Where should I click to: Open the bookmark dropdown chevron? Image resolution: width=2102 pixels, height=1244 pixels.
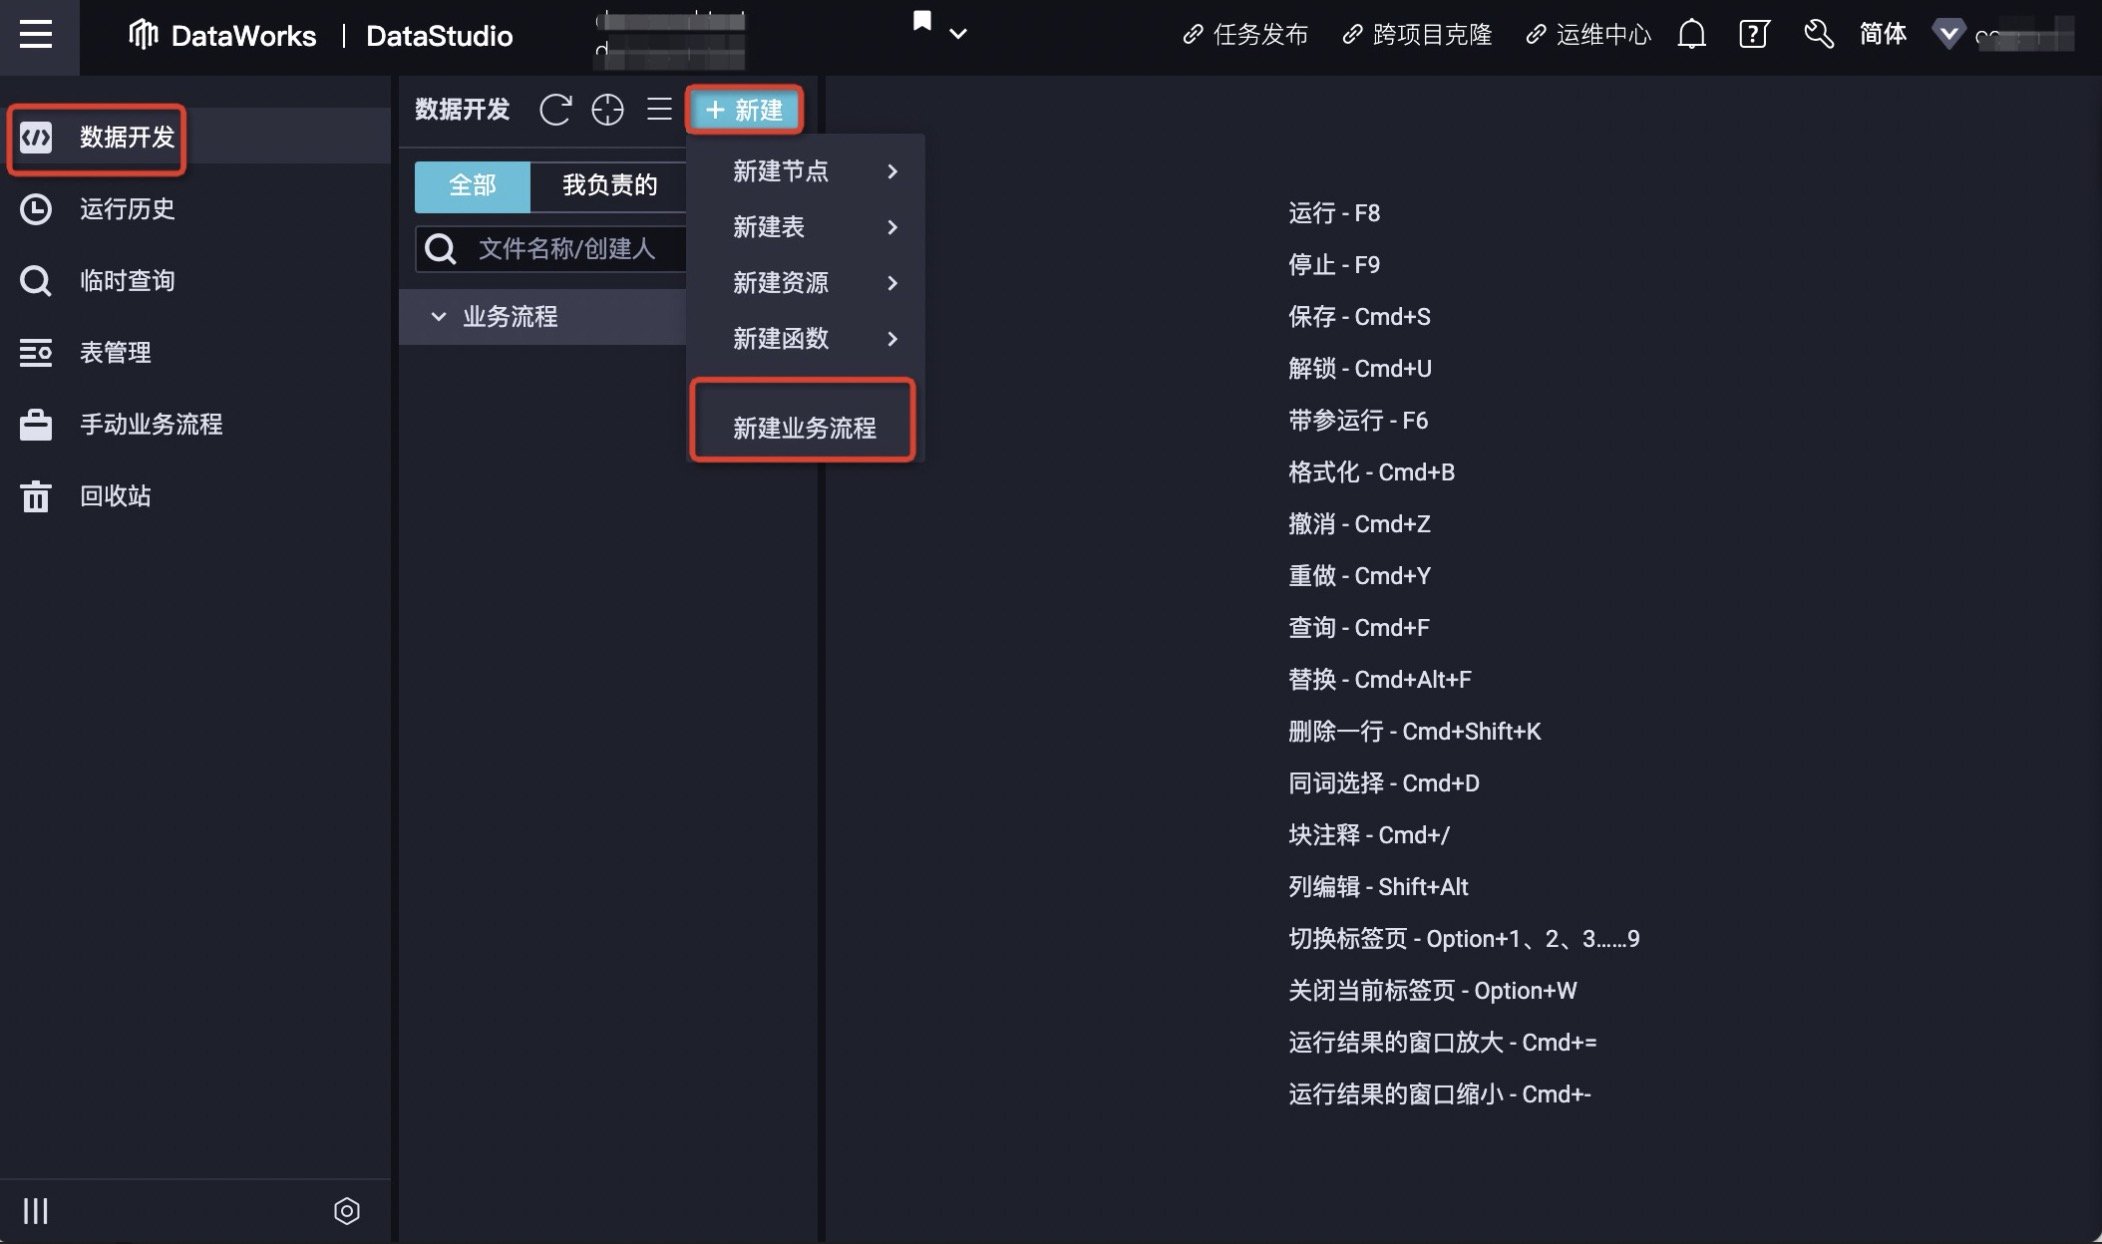[958, 35]
